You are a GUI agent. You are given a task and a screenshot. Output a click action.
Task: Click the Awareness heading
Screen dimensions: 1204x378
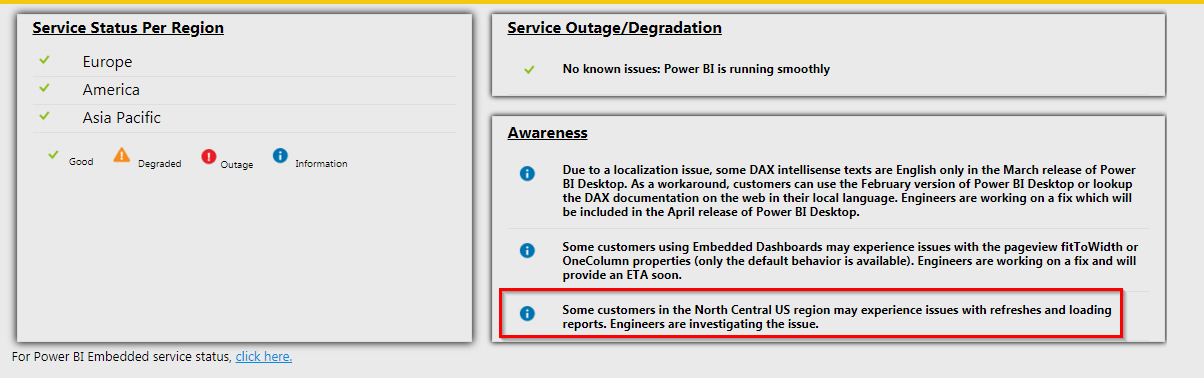[x=547, y=133]
